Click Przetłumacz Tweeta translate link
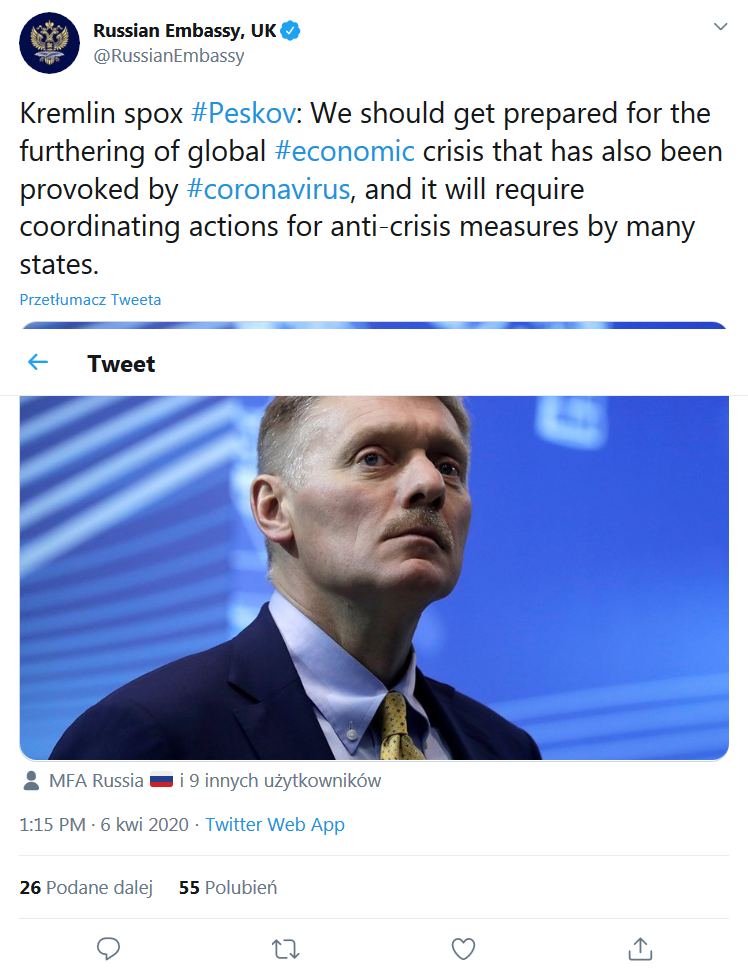The image size is (748, 979). tap(90, 299)
